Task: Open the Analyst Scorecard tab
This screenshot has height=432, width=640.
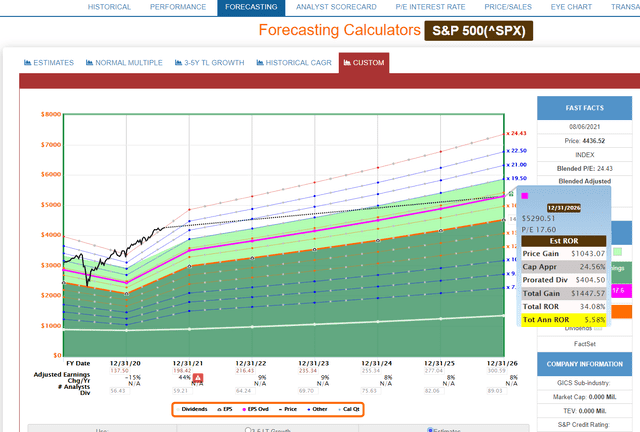Action: point(336,7)
